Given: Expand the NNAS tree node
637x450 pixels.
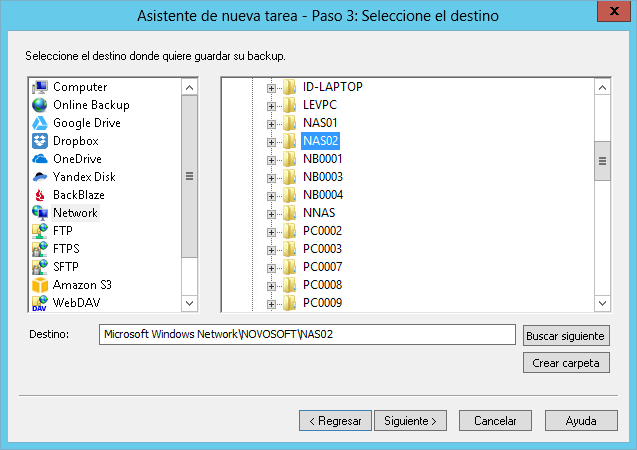Looking at the screenshot, I should [271, 214].
